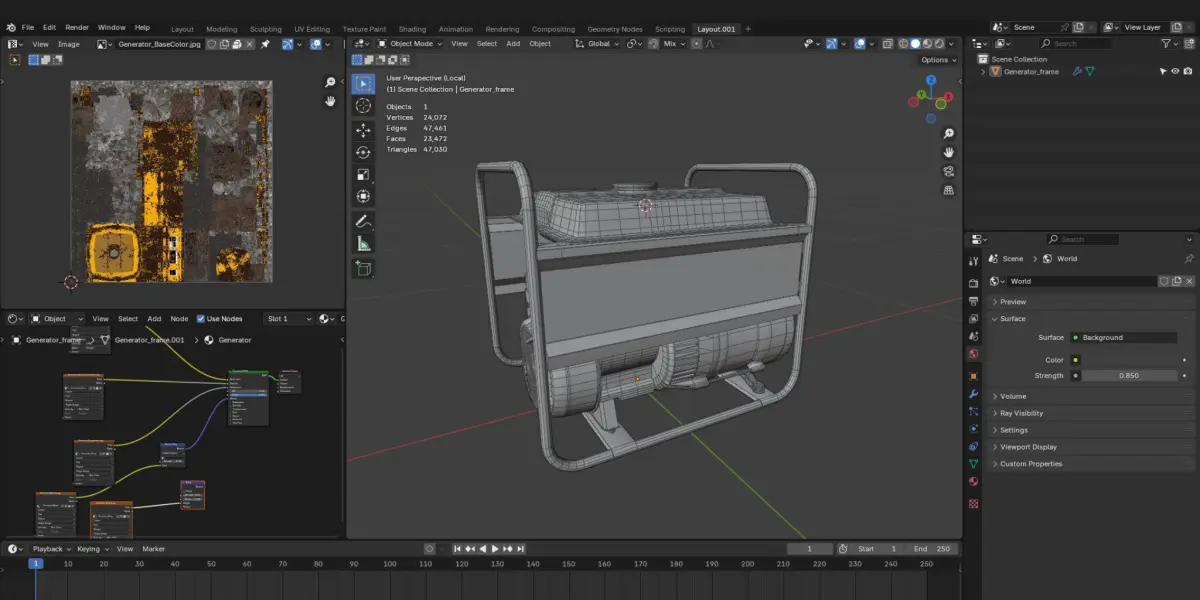Open the Object properties tab icon
Screen dimensions: 1200x600
pyautogui.click(x=974, y=376)
